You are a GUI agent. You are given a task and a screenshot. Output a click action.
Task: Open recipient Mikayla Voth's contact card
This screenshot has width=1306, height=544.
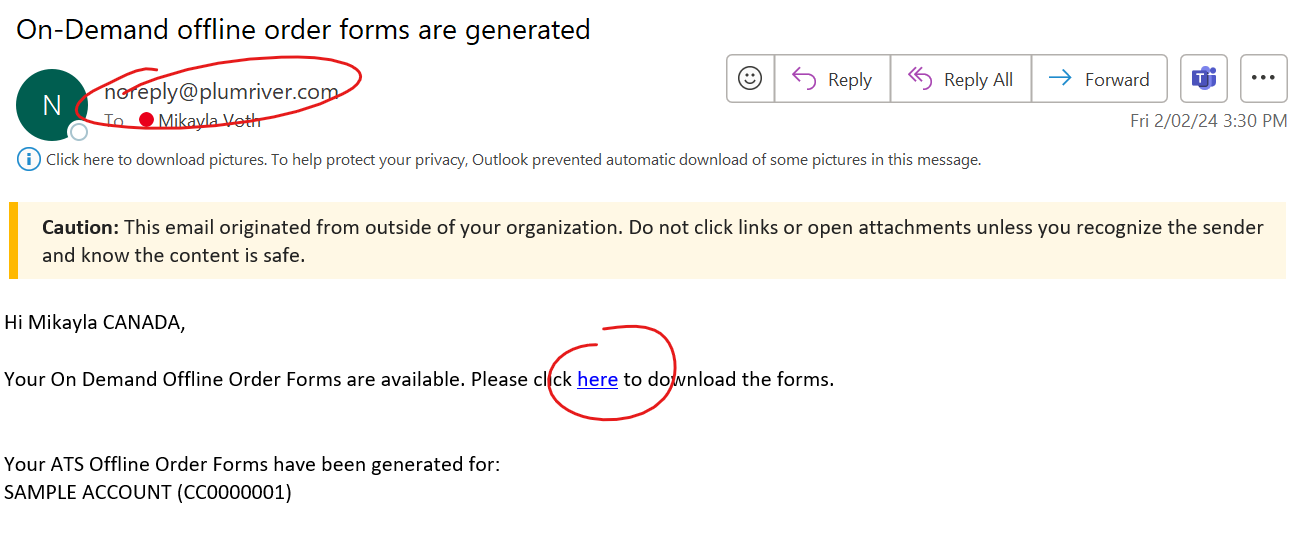(x=209, y=121)
